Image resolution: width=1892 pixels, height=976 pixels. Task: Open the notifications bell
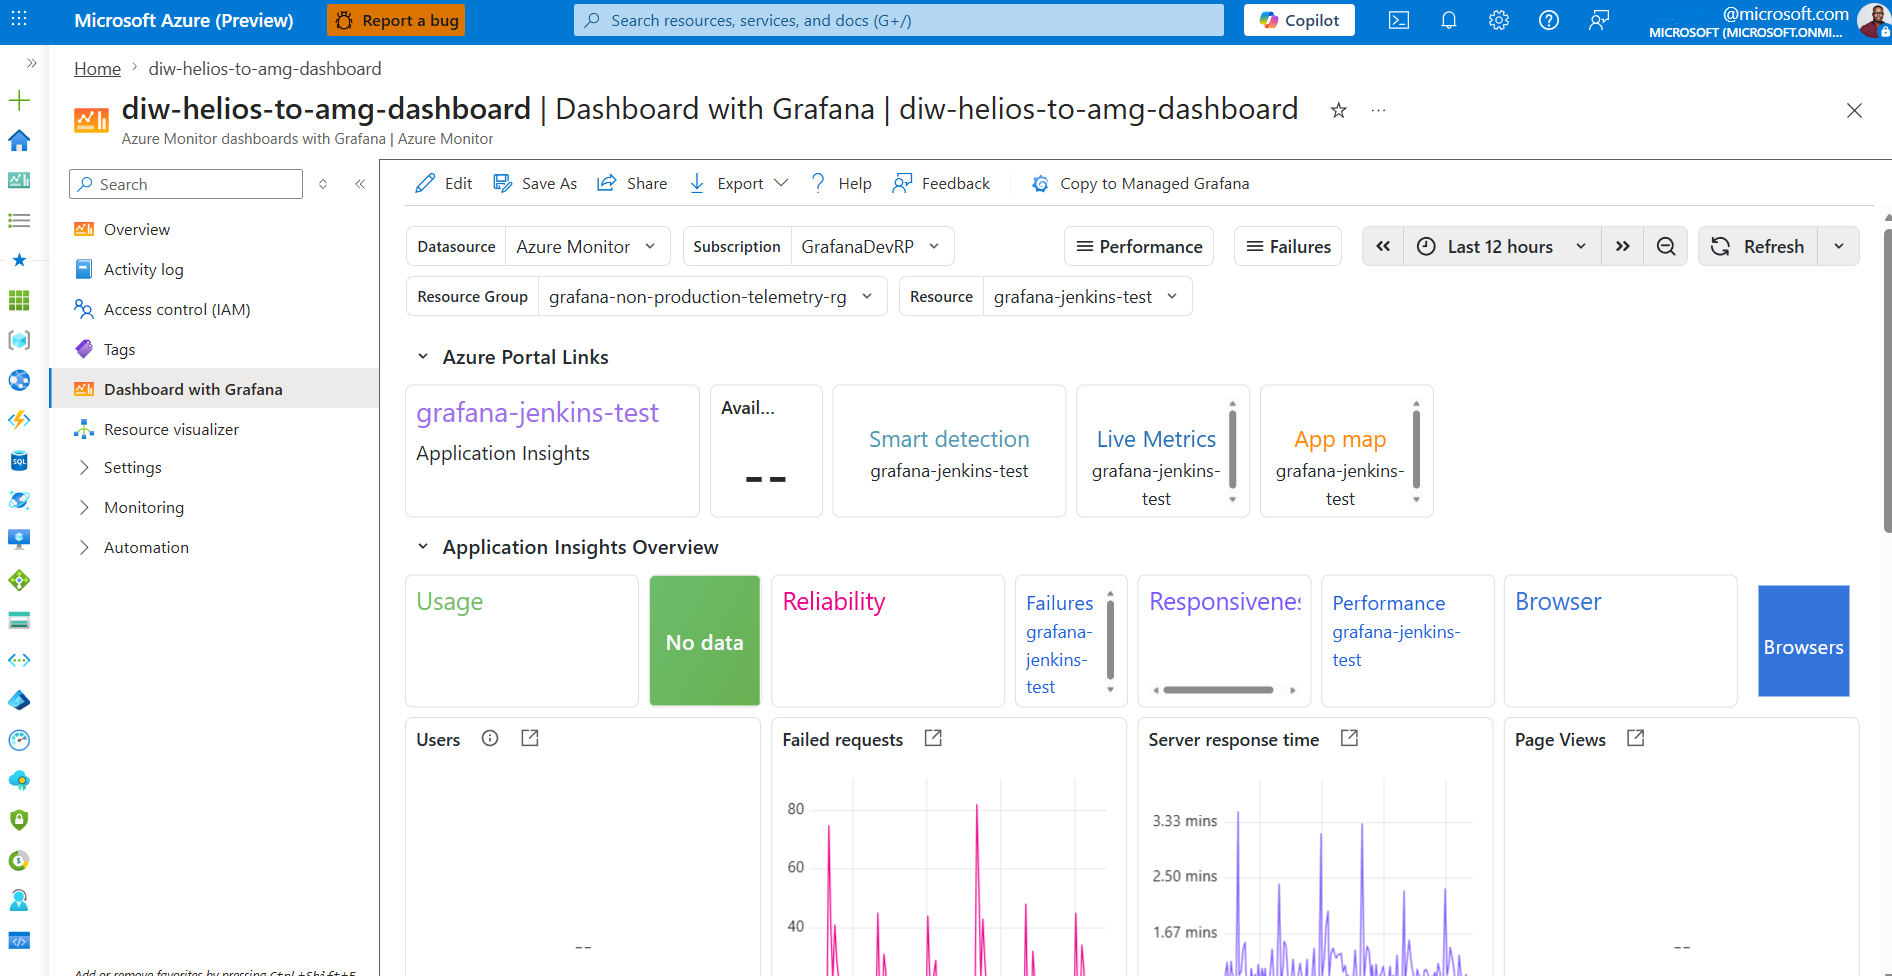click(1449, 20)
